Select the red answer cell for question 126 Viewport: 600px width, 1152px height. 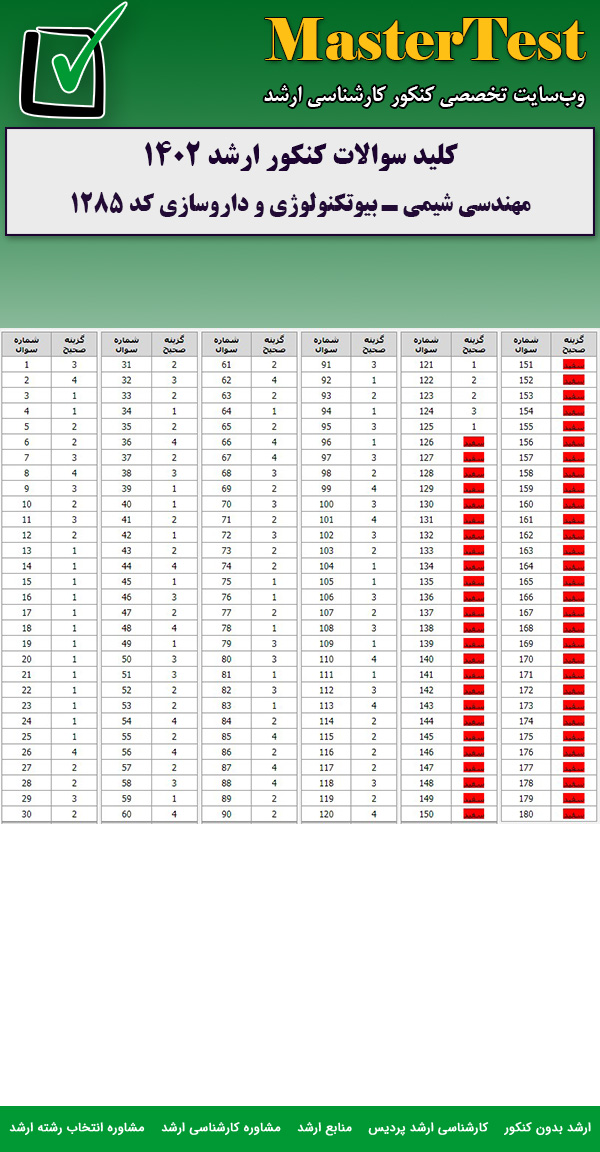click(474, 442)
